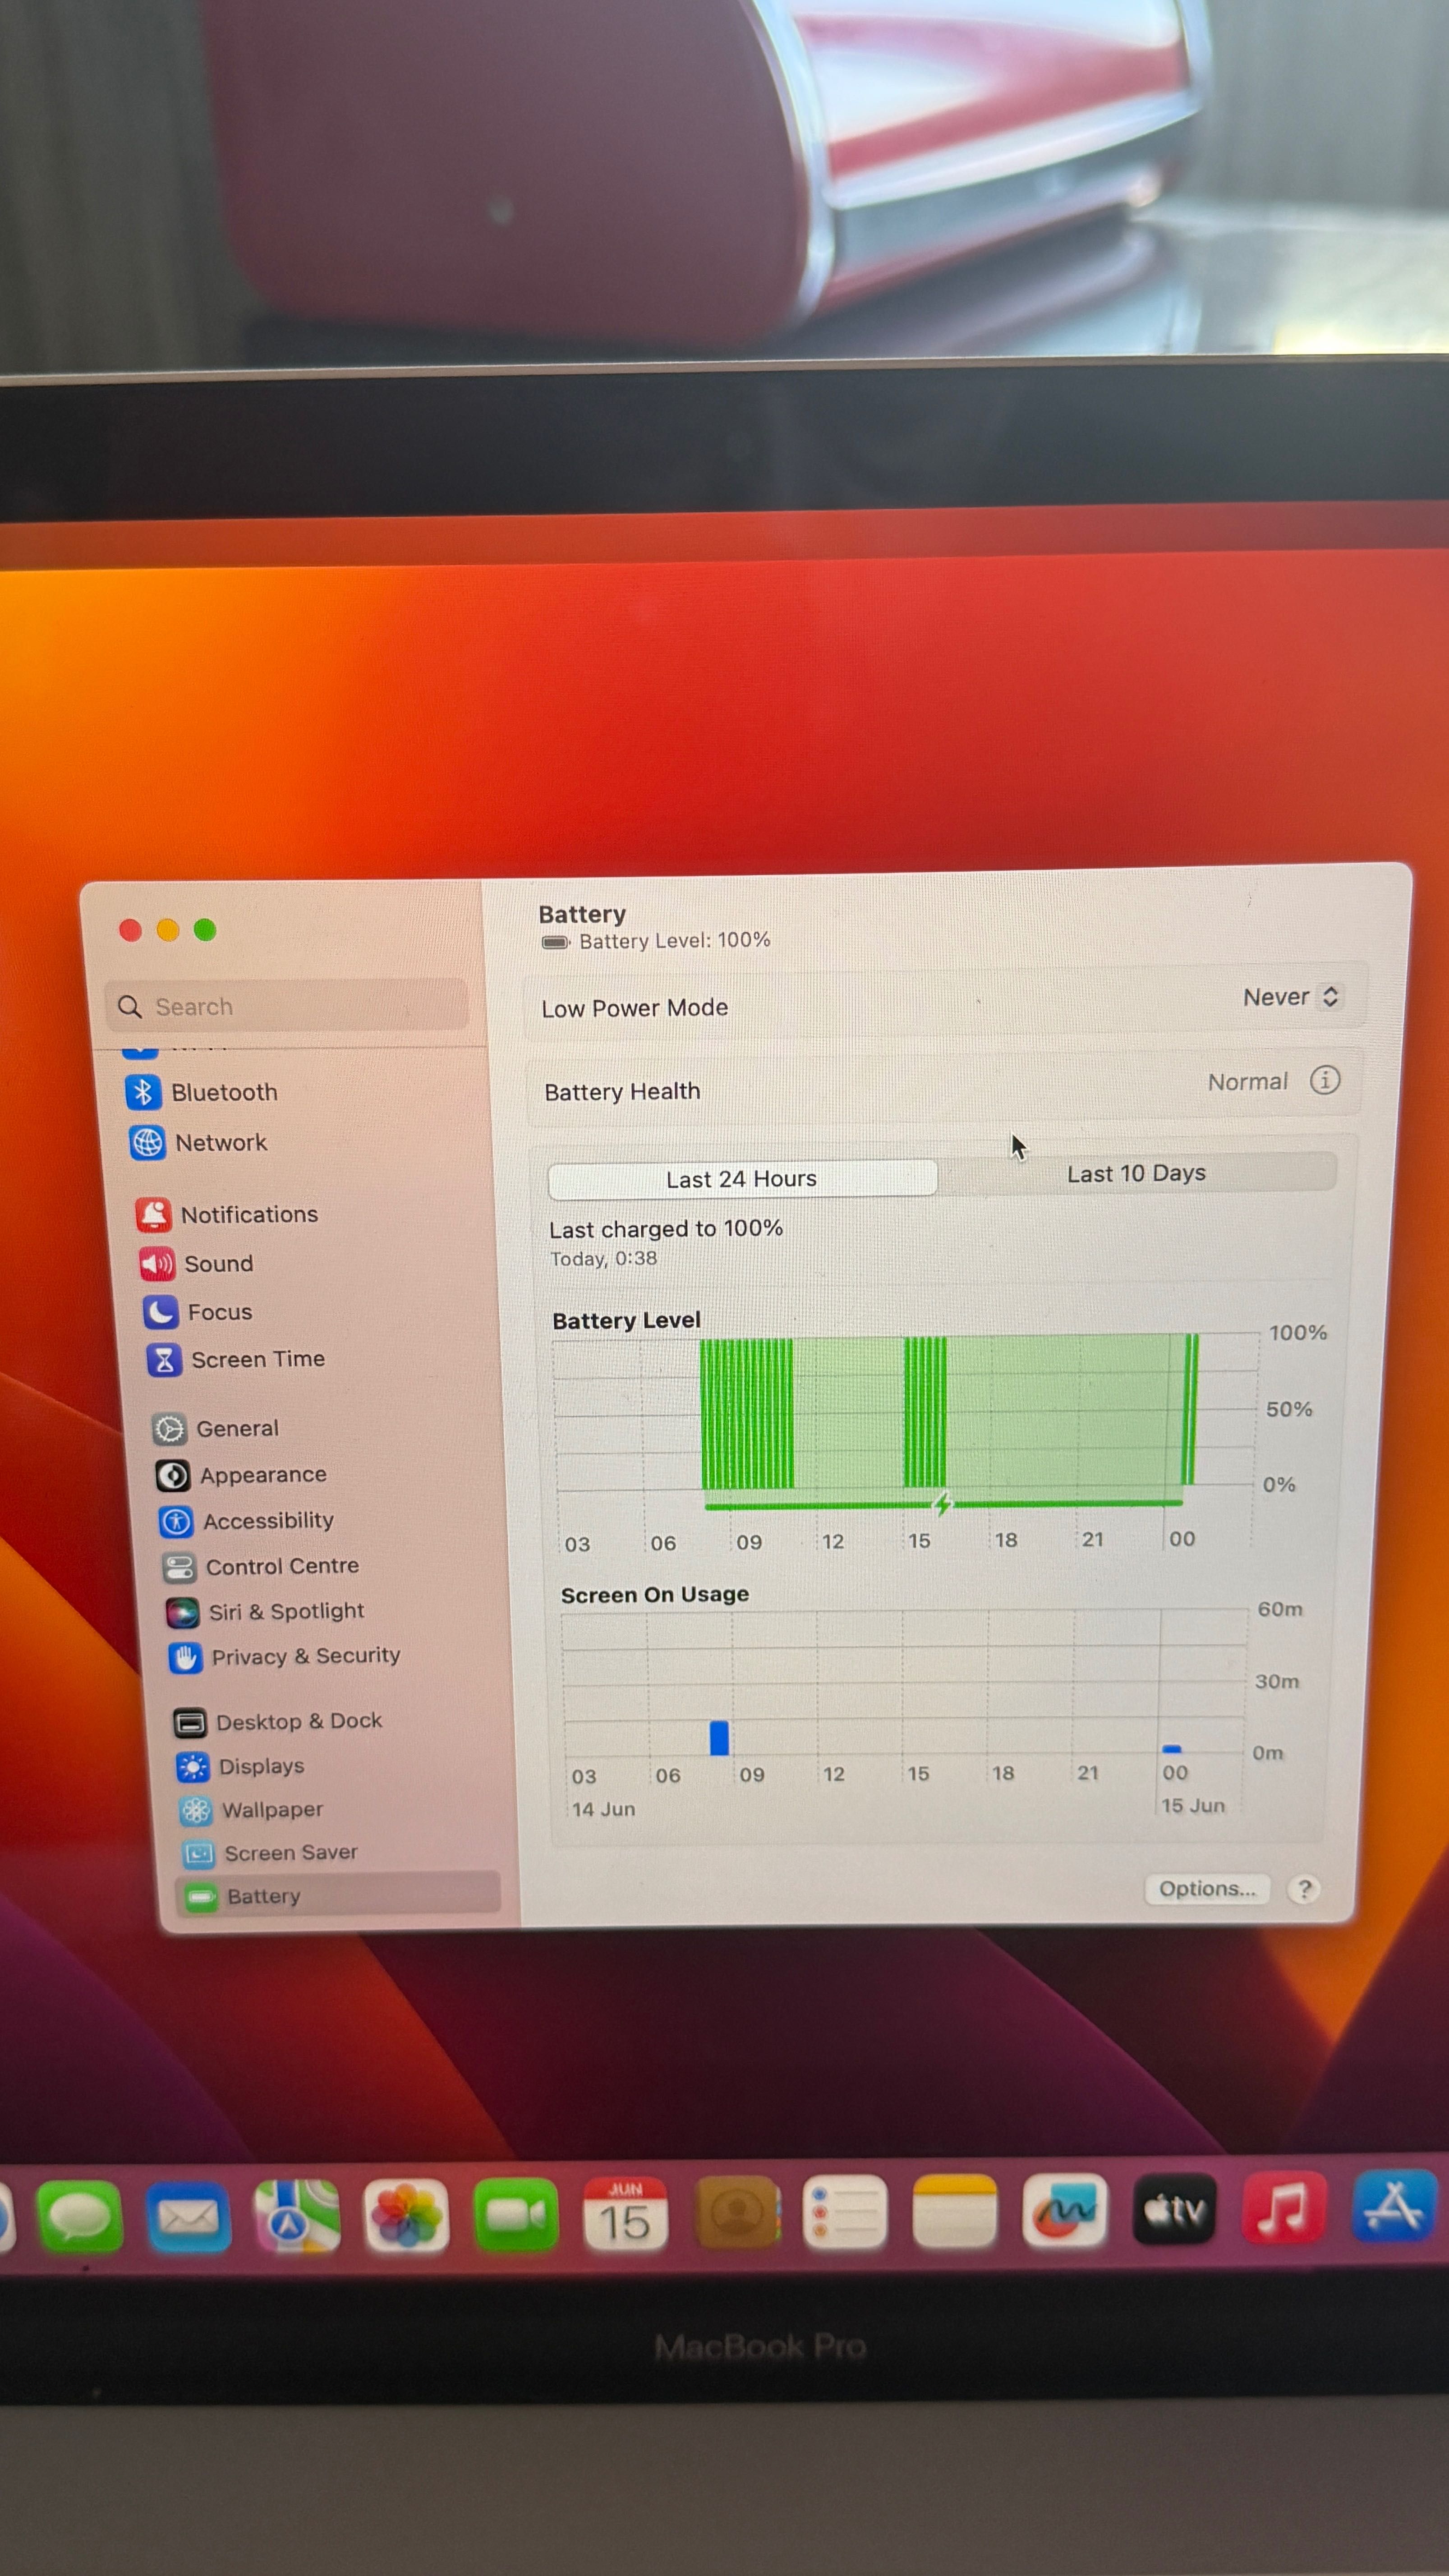Click the Sound speaker icon

(x=157, y=1264)
